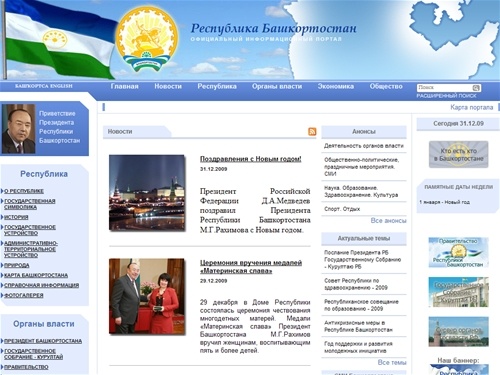The width and height of the screenshot is (500, 375).
Task: Open the О РЕСПУБЛИКЕ sidebar link
Action: (24, 191)
